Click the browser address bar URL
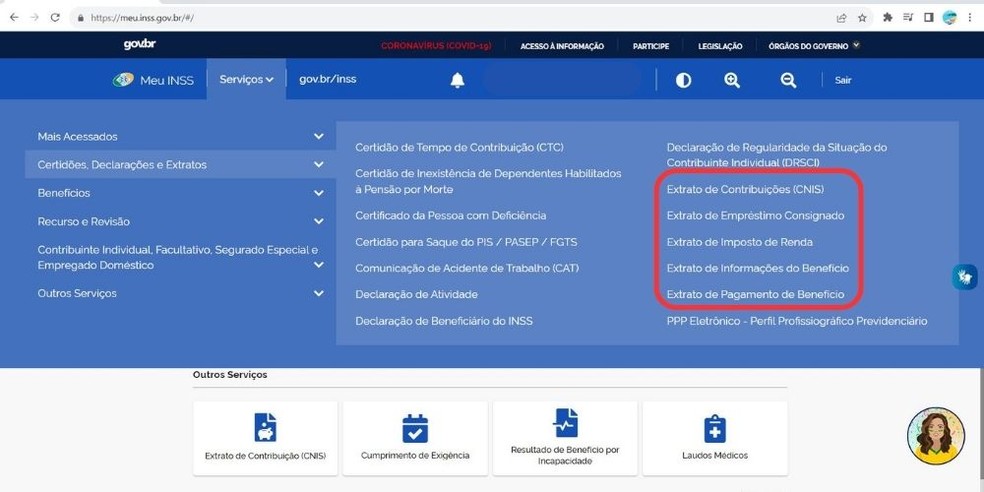 (142, 18)
